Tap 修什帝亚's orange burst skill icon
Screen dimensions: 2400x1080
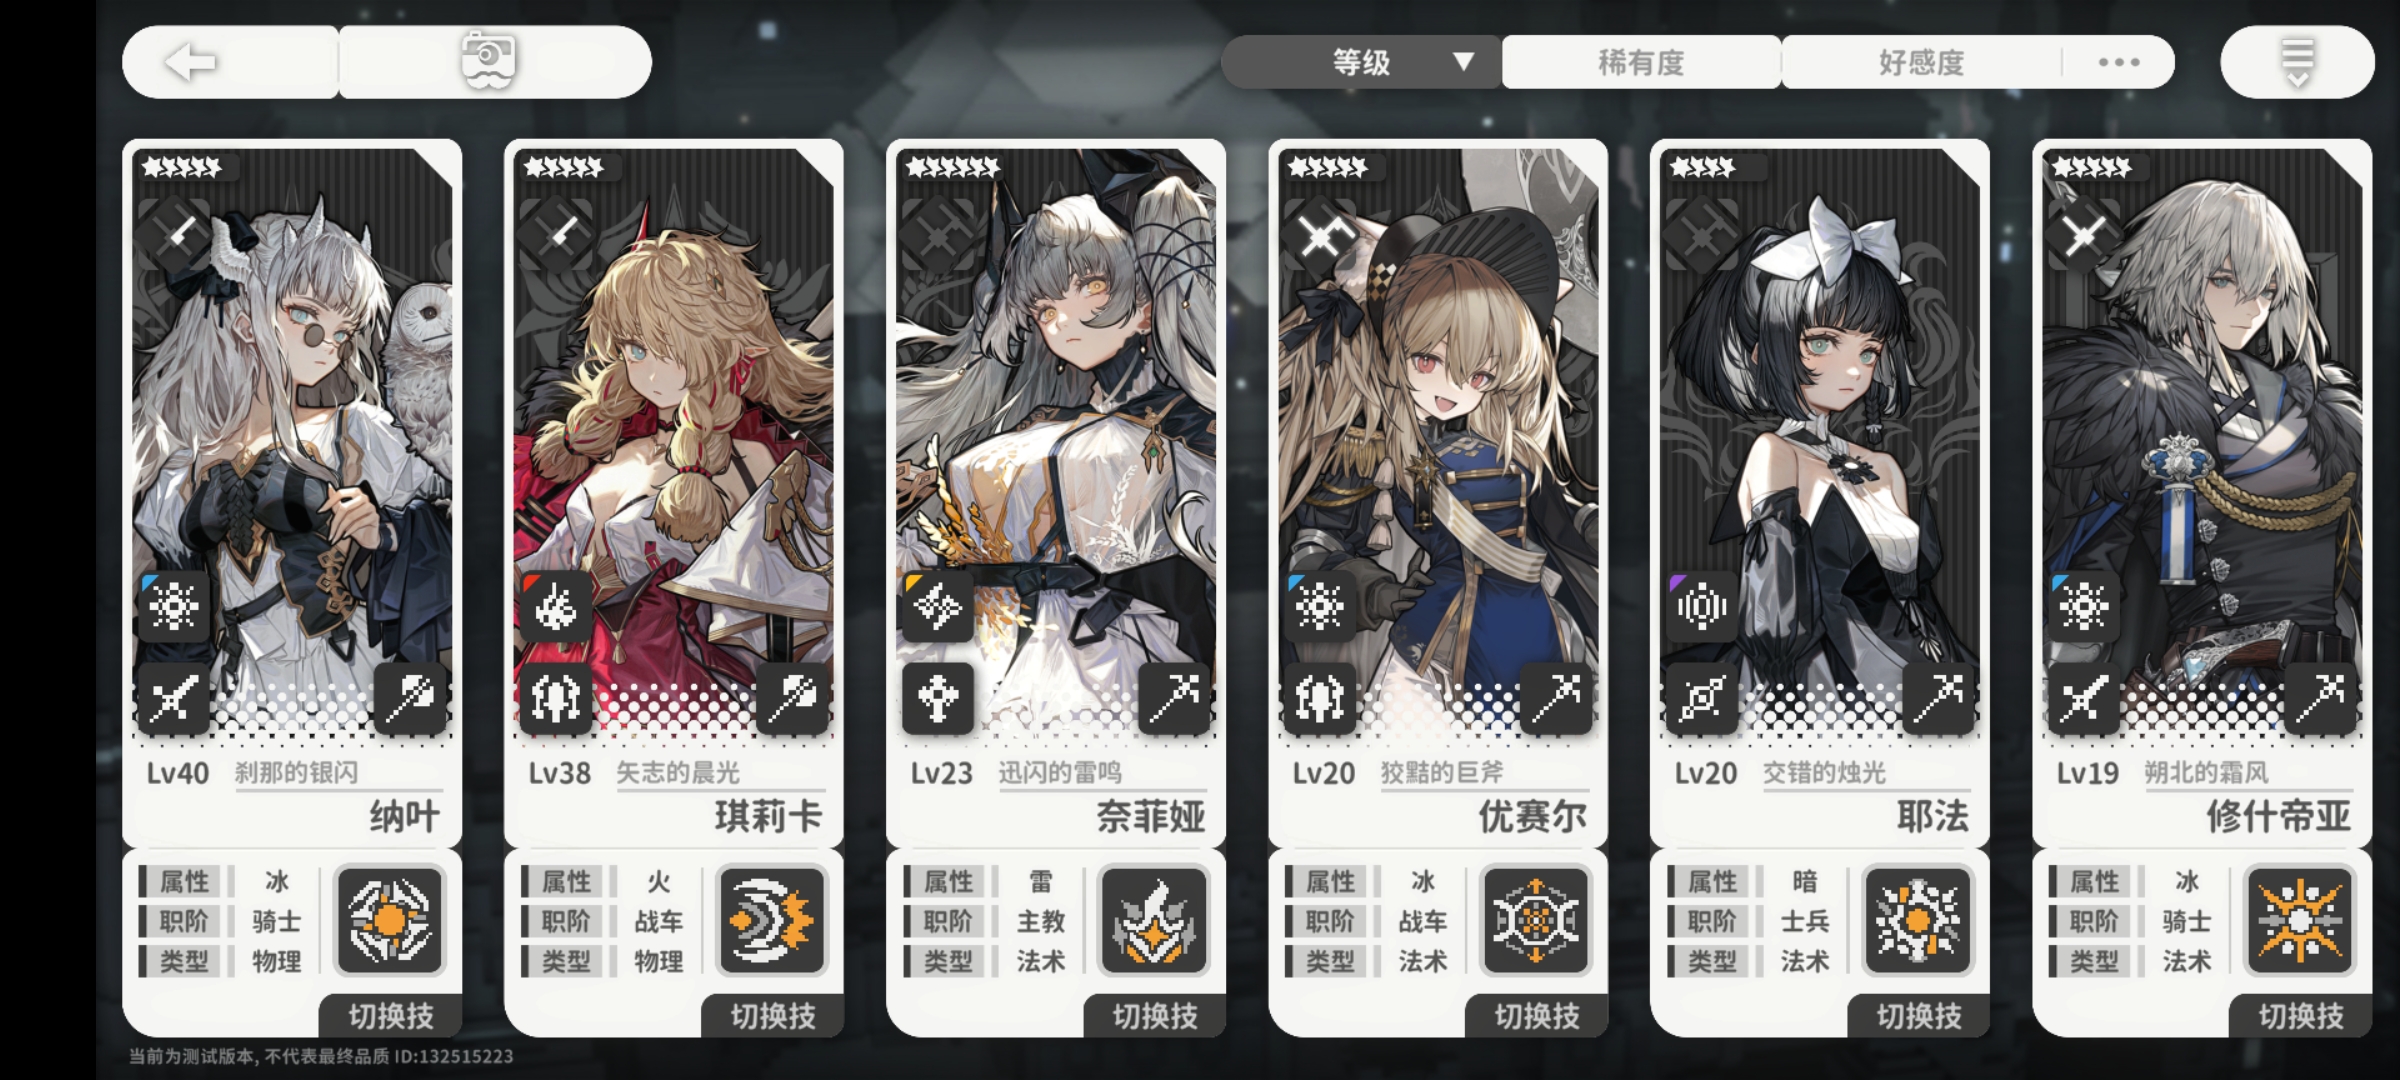click(x=2300, y=920)
